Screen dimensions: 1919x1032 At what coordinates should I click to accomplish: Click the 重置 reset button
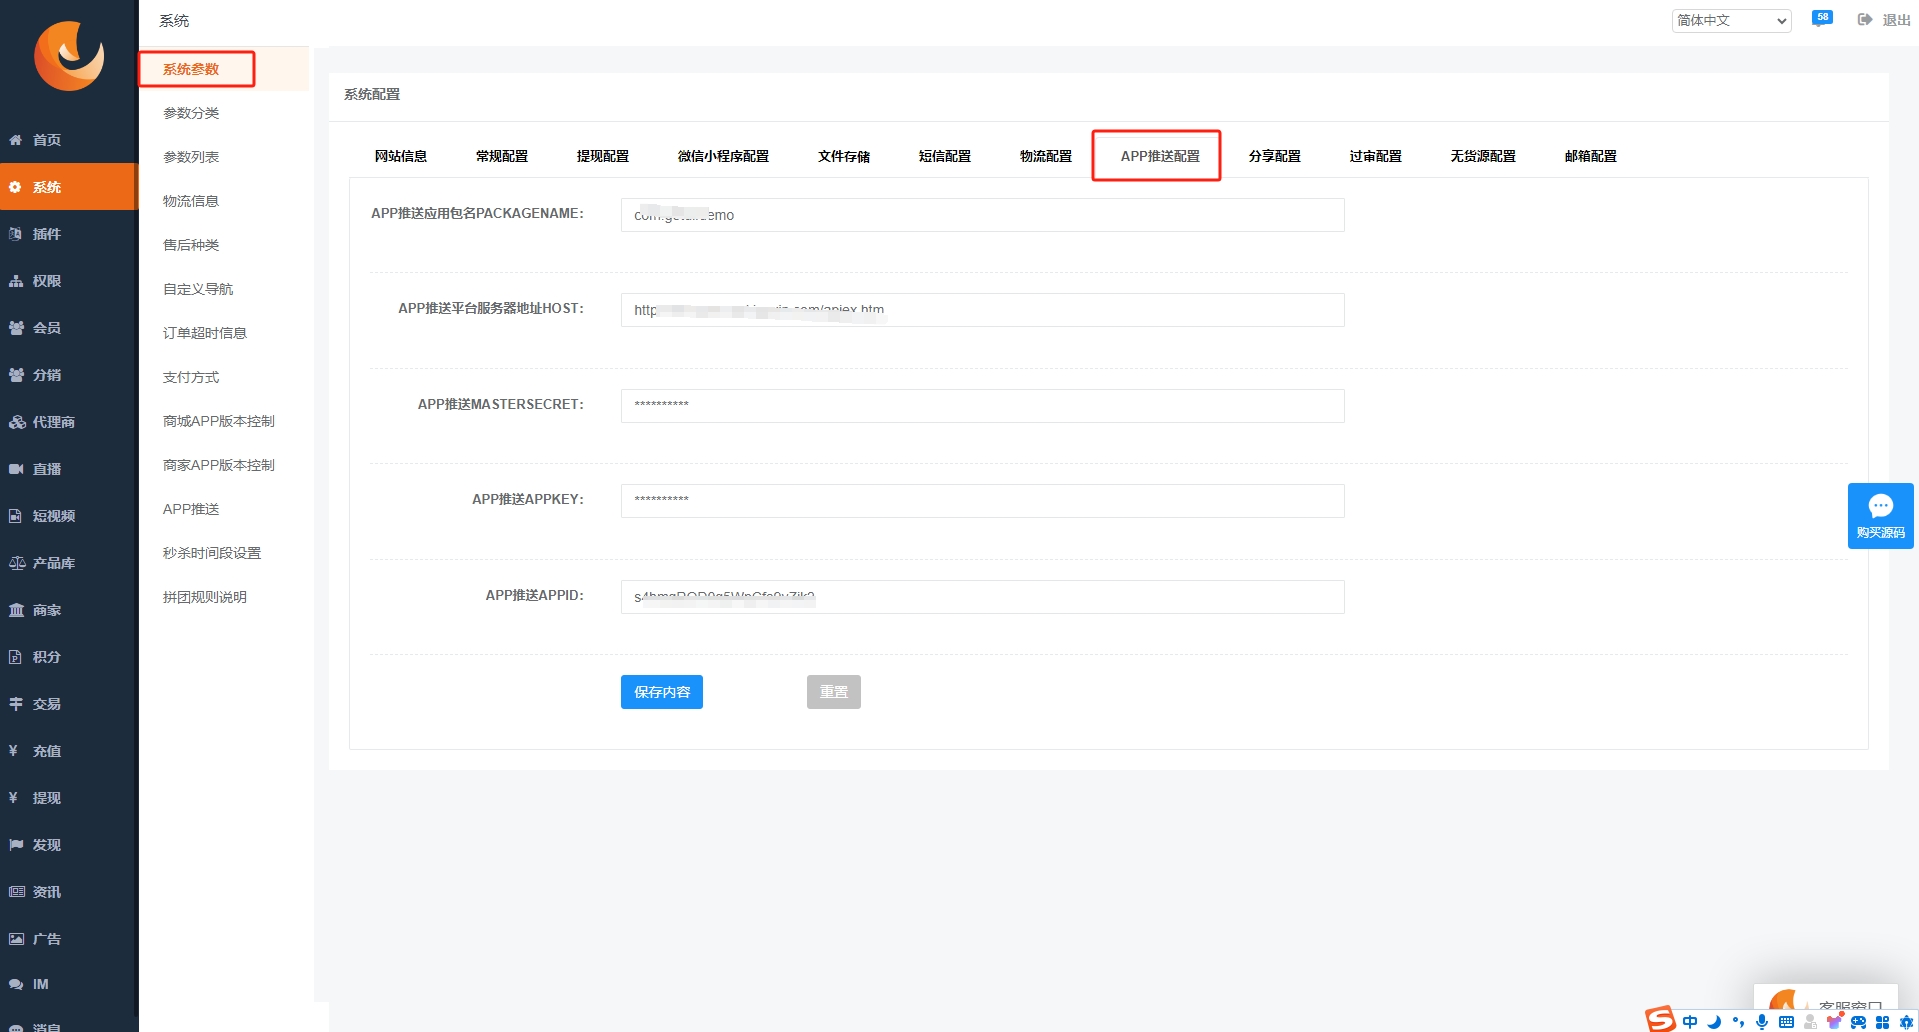click(834, 692)
